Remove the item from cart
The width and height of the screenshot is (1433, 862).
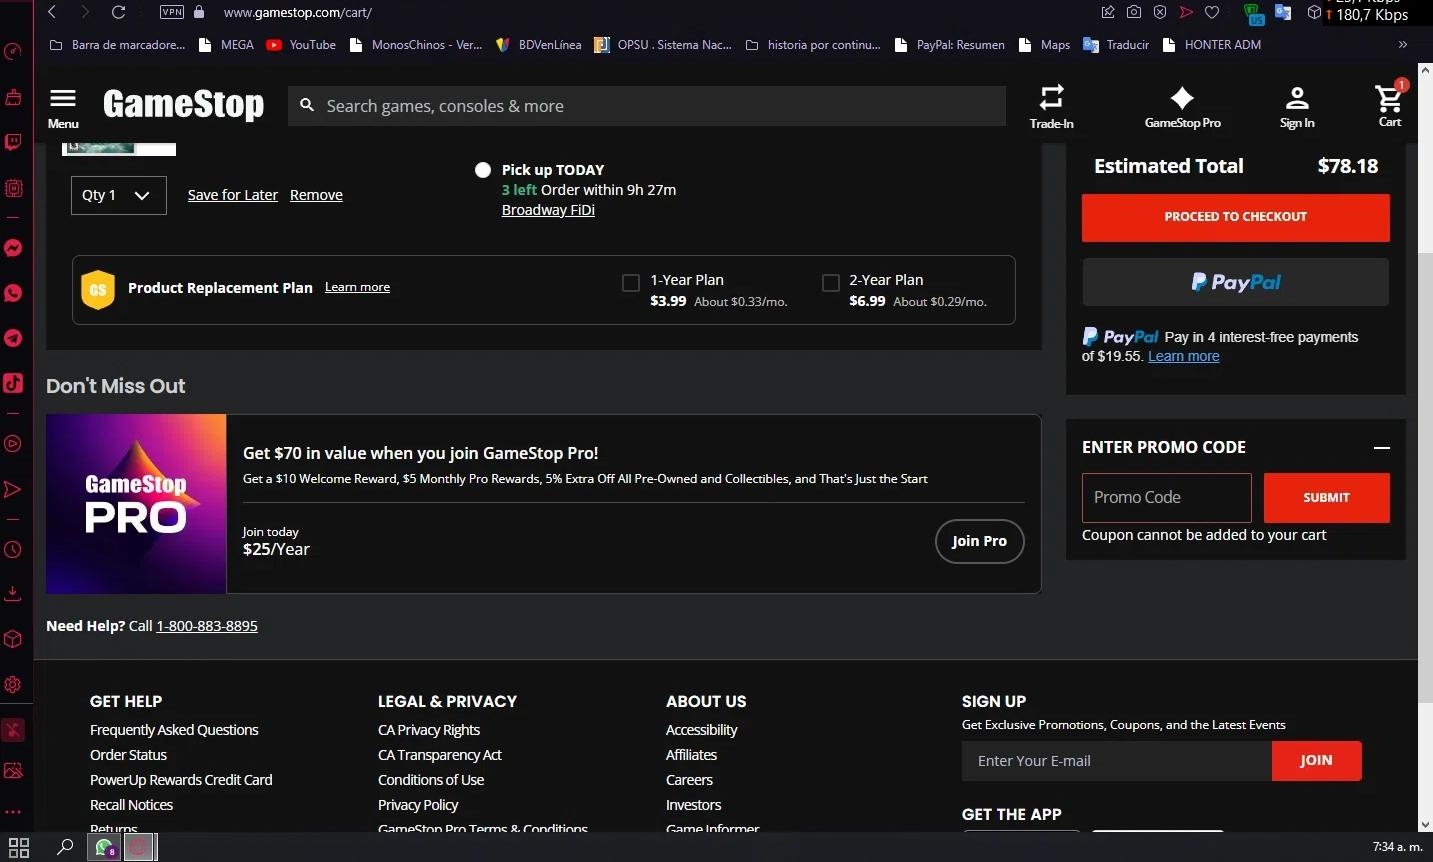pyautogui.click(x=316, y=195)
